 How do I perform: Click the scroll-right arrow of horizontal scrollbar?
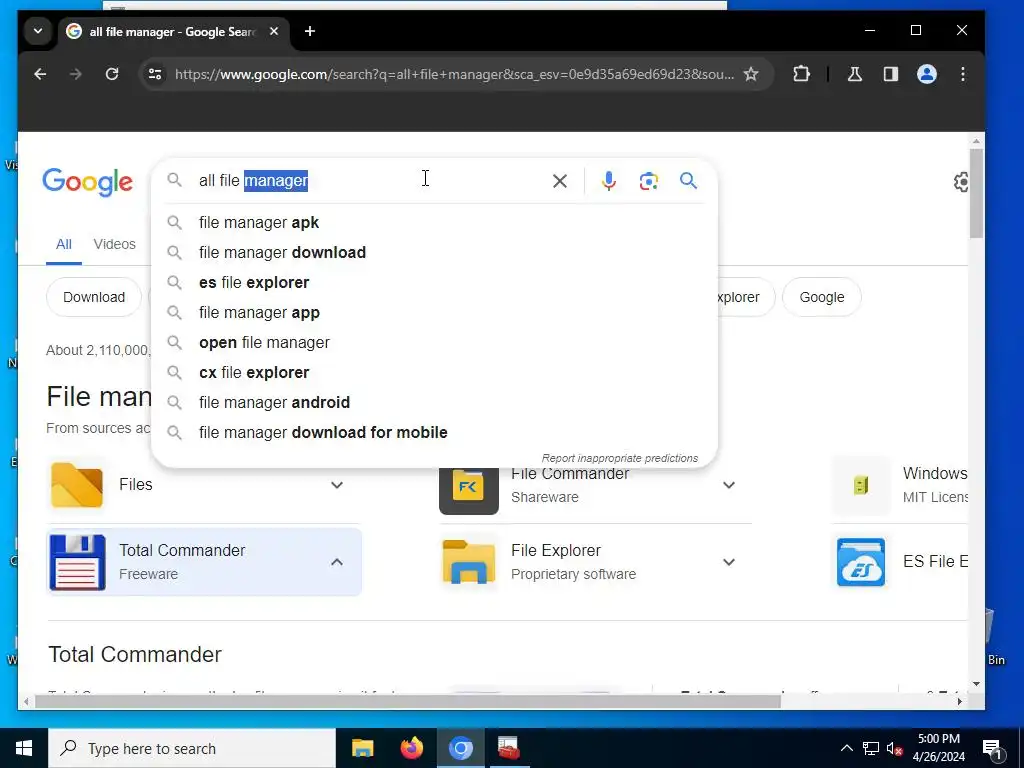959,701
